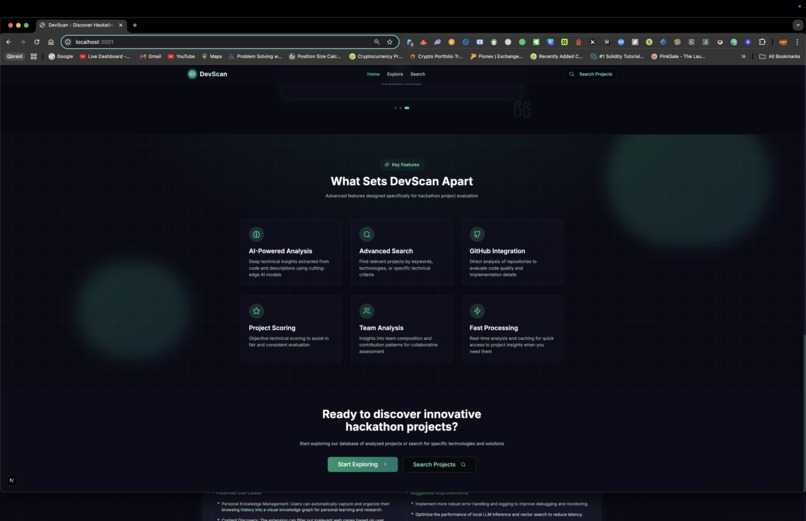806x521 pixels.
Task: Open the Recently Added C... bookmark
Action: [557, 57]
